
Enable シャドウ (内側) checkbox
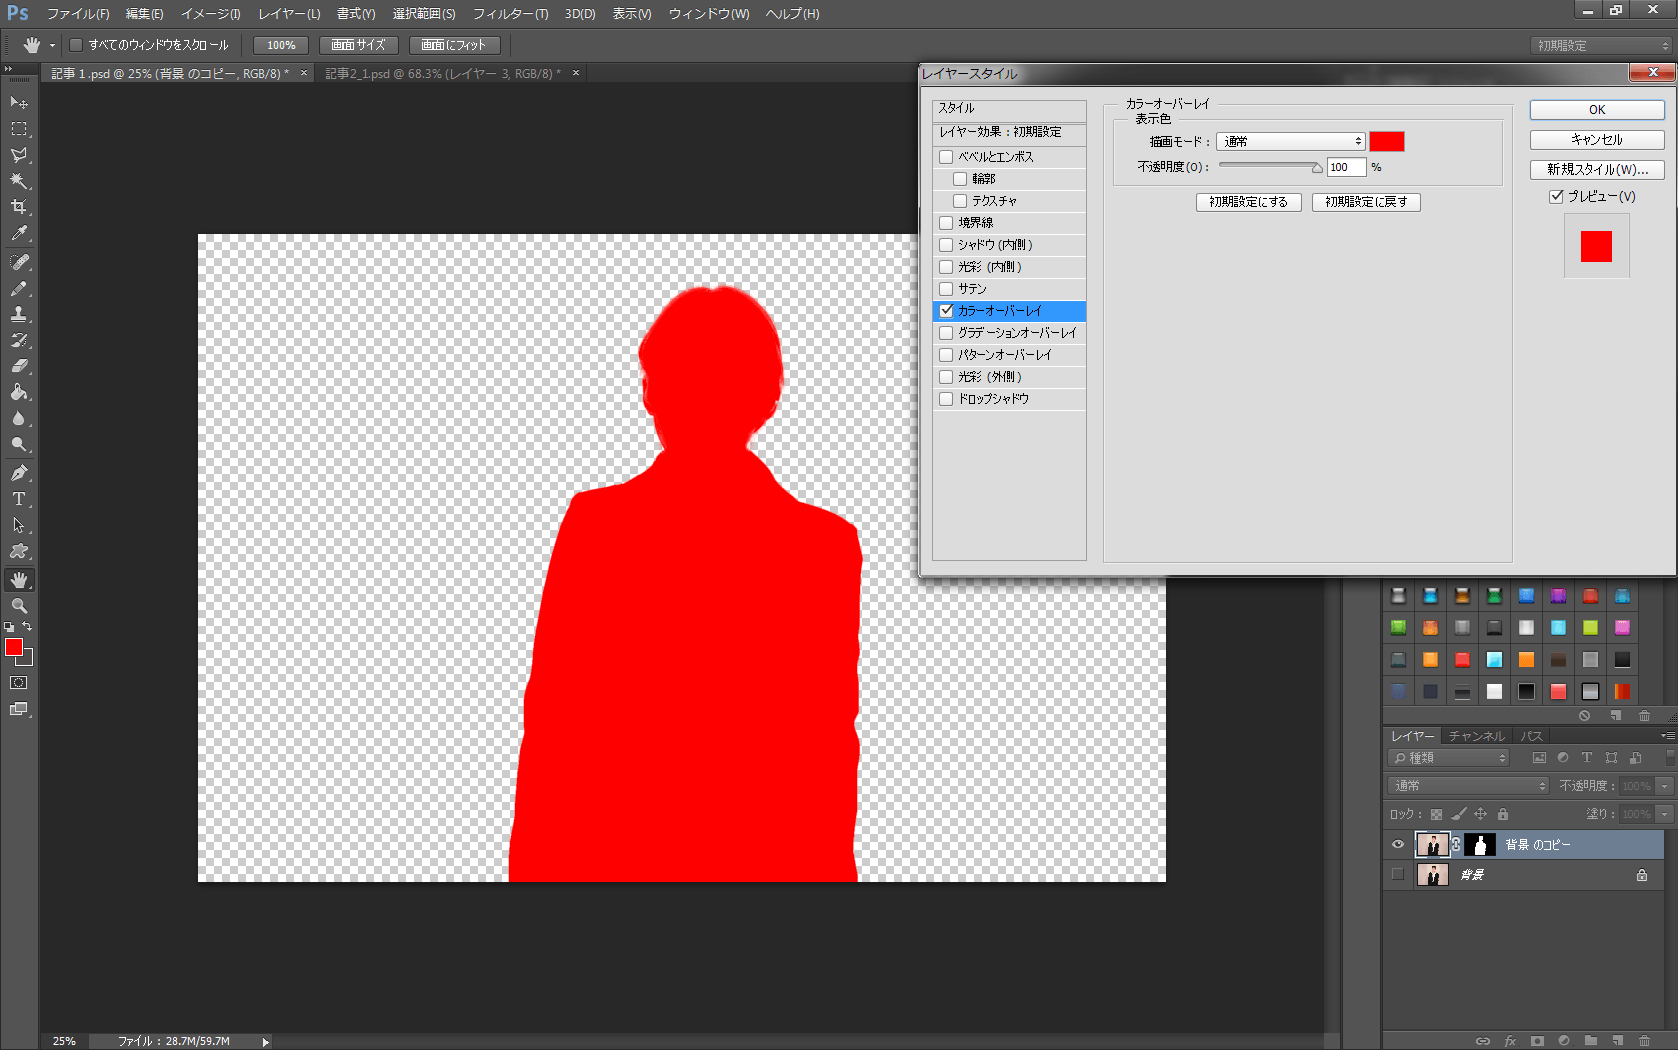946,245
